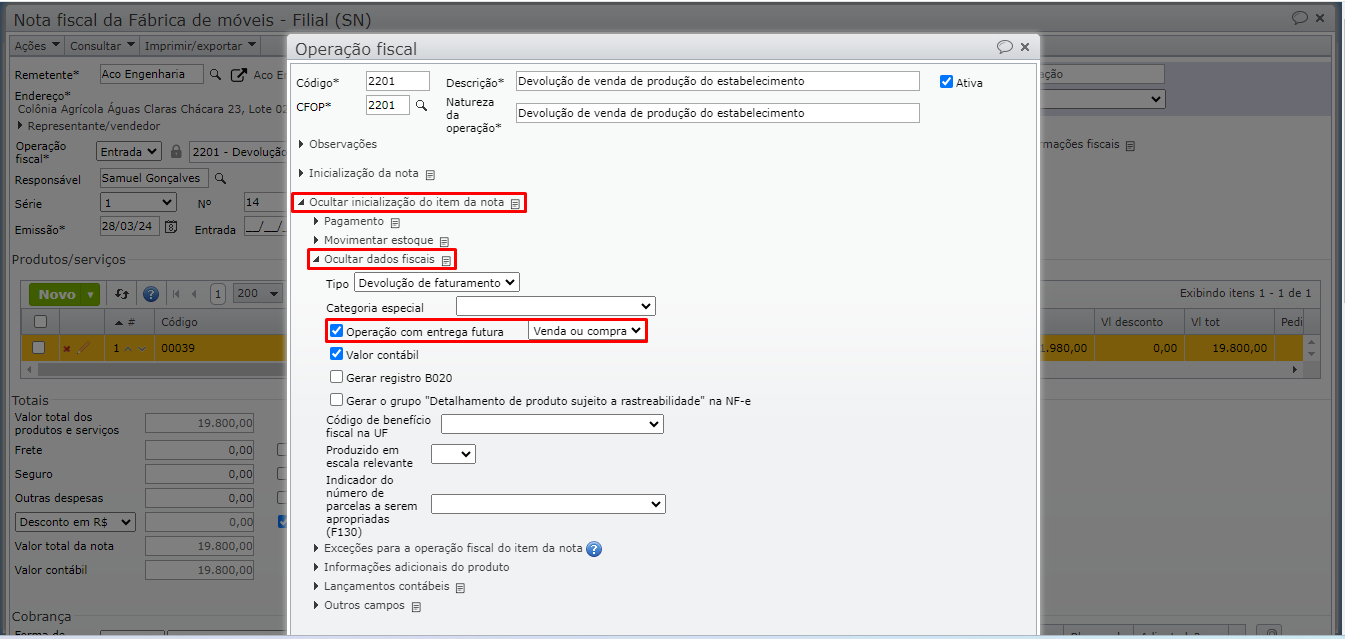Open Produzido em escala relevante dropdown
Viewport: 1345px width, 639px height.
pos(453,454)
